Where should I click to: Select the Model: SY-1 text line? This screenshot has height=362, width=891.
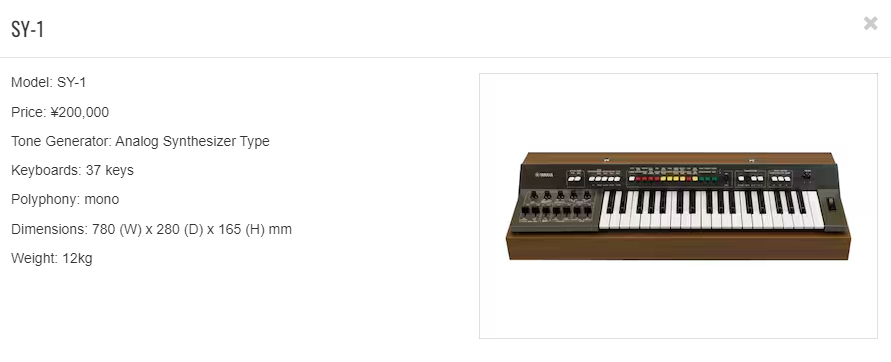(x=49, y=82)
